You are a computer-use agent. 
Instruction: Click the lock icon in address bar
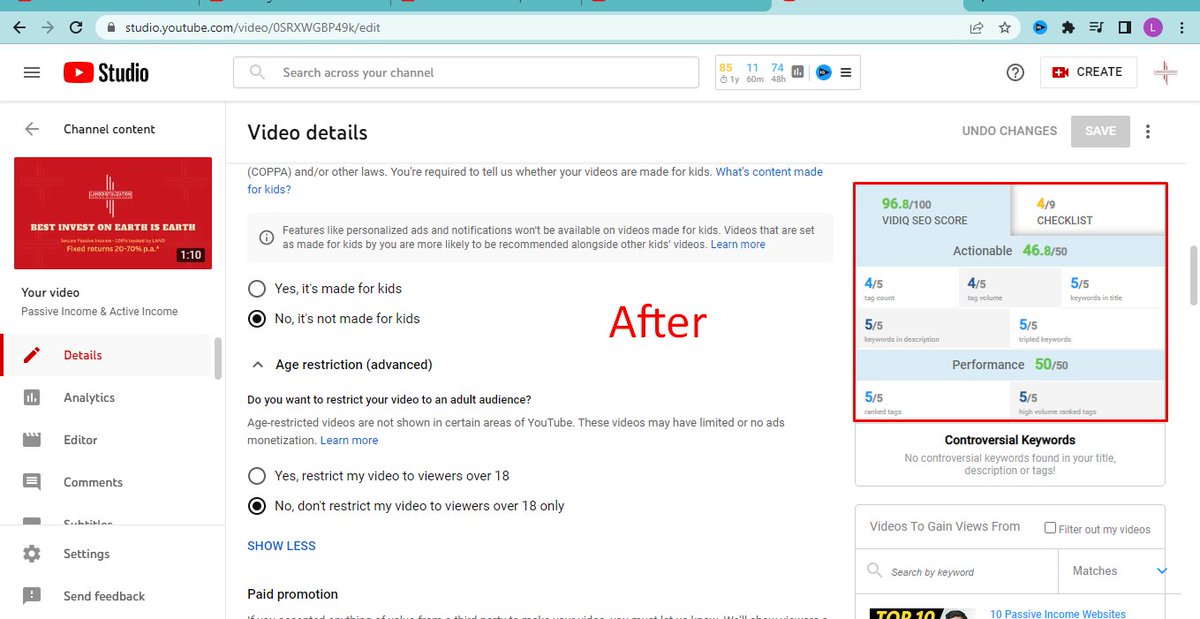pos(111,28)
